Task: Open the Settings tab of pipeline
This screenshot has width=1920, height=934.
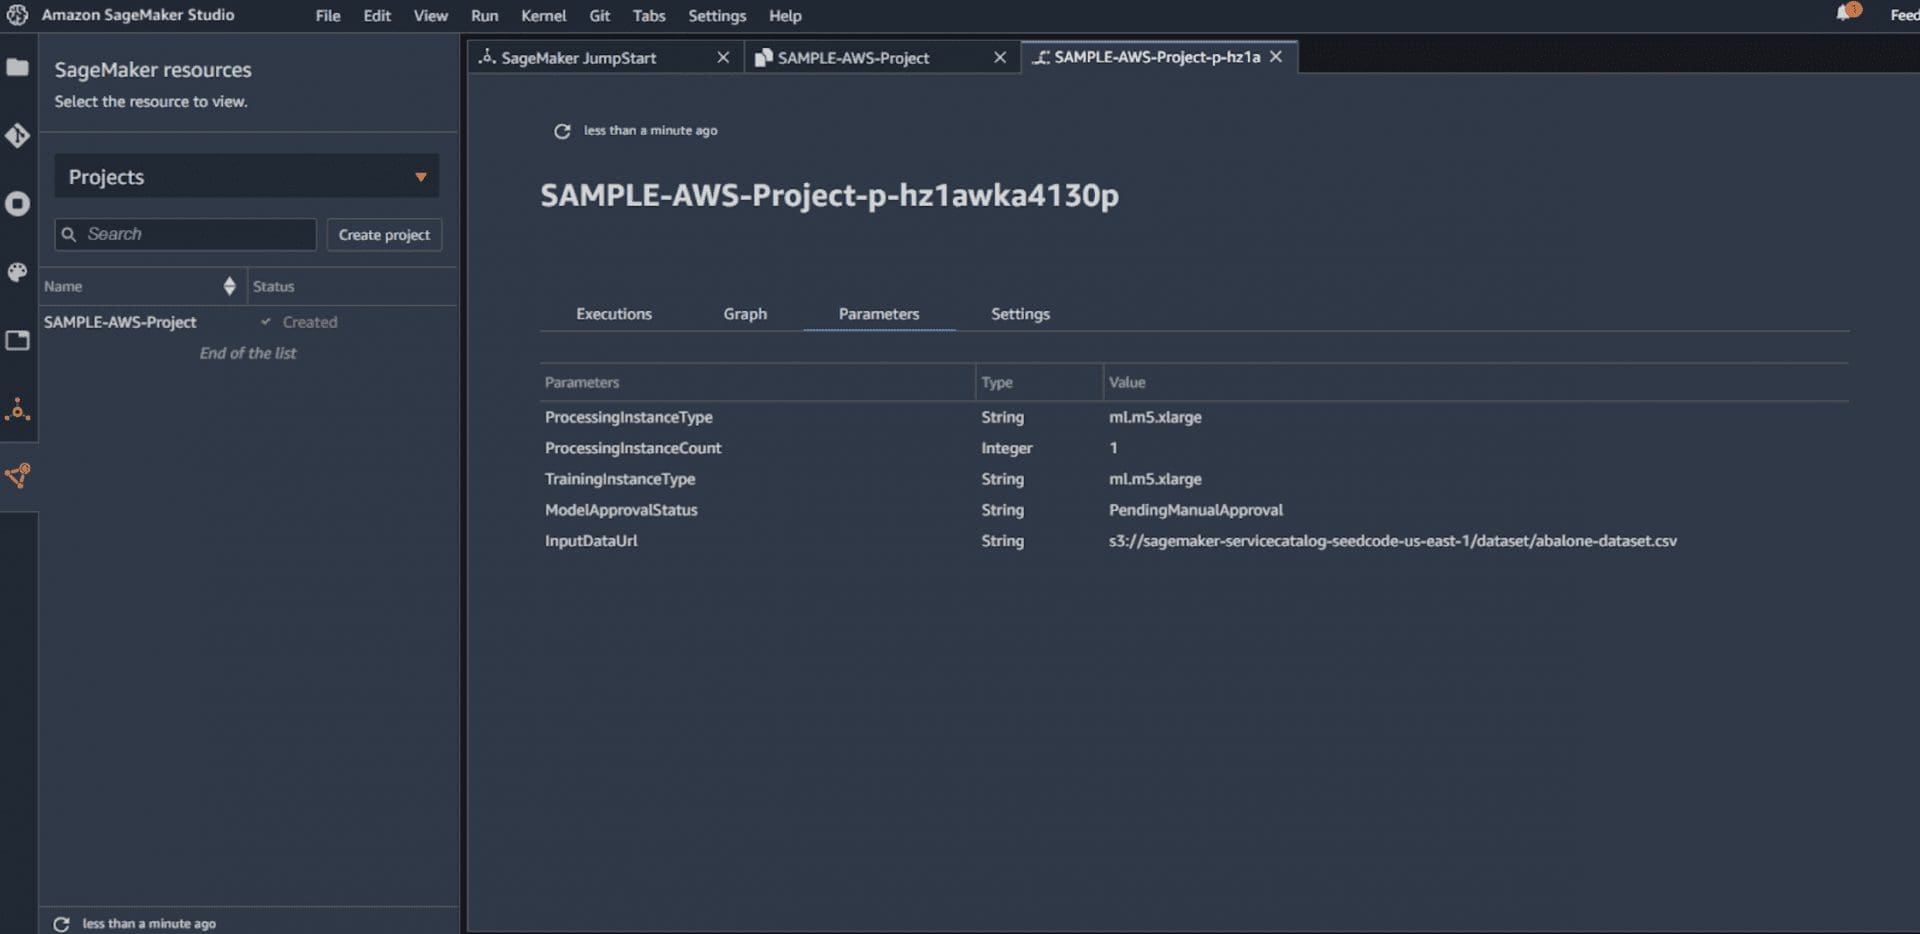Action: tap(1020, 314)
